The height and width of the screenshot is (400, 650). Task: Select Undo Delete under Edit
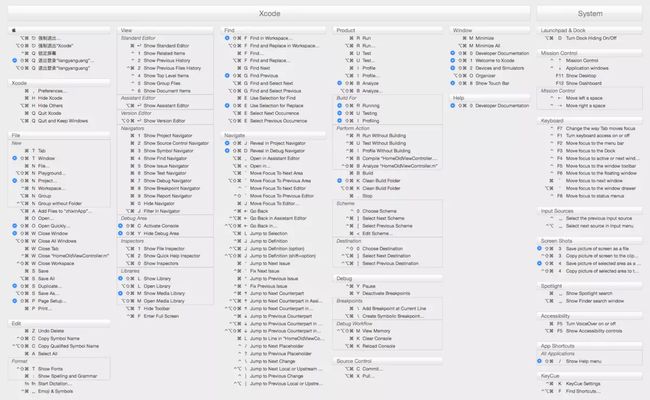pos(51,331)
